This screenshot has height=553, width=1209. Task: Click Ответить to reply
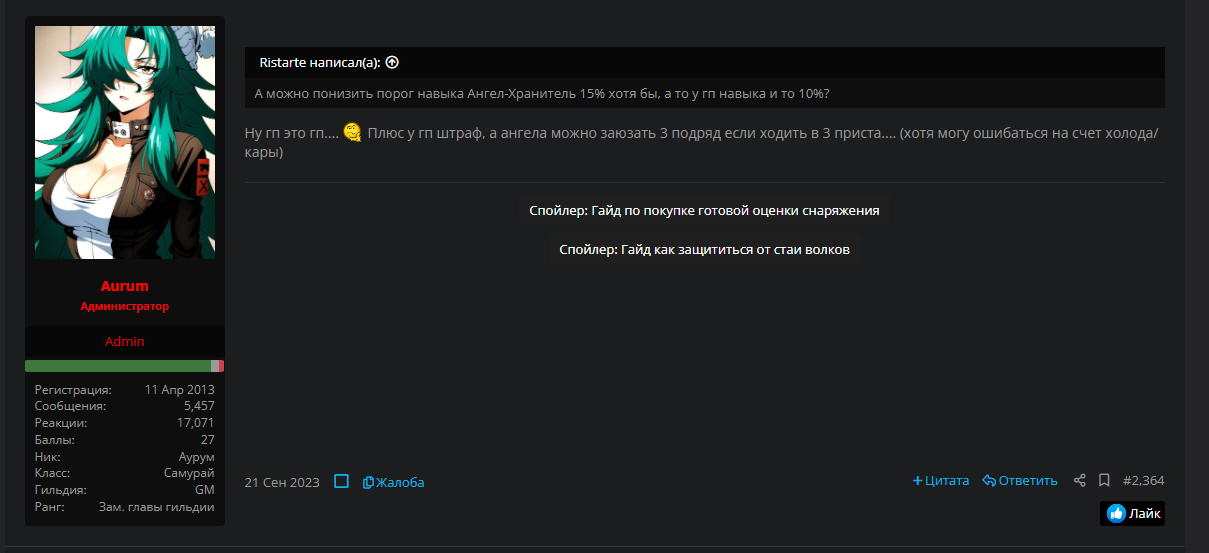(x=1019, y=481)
